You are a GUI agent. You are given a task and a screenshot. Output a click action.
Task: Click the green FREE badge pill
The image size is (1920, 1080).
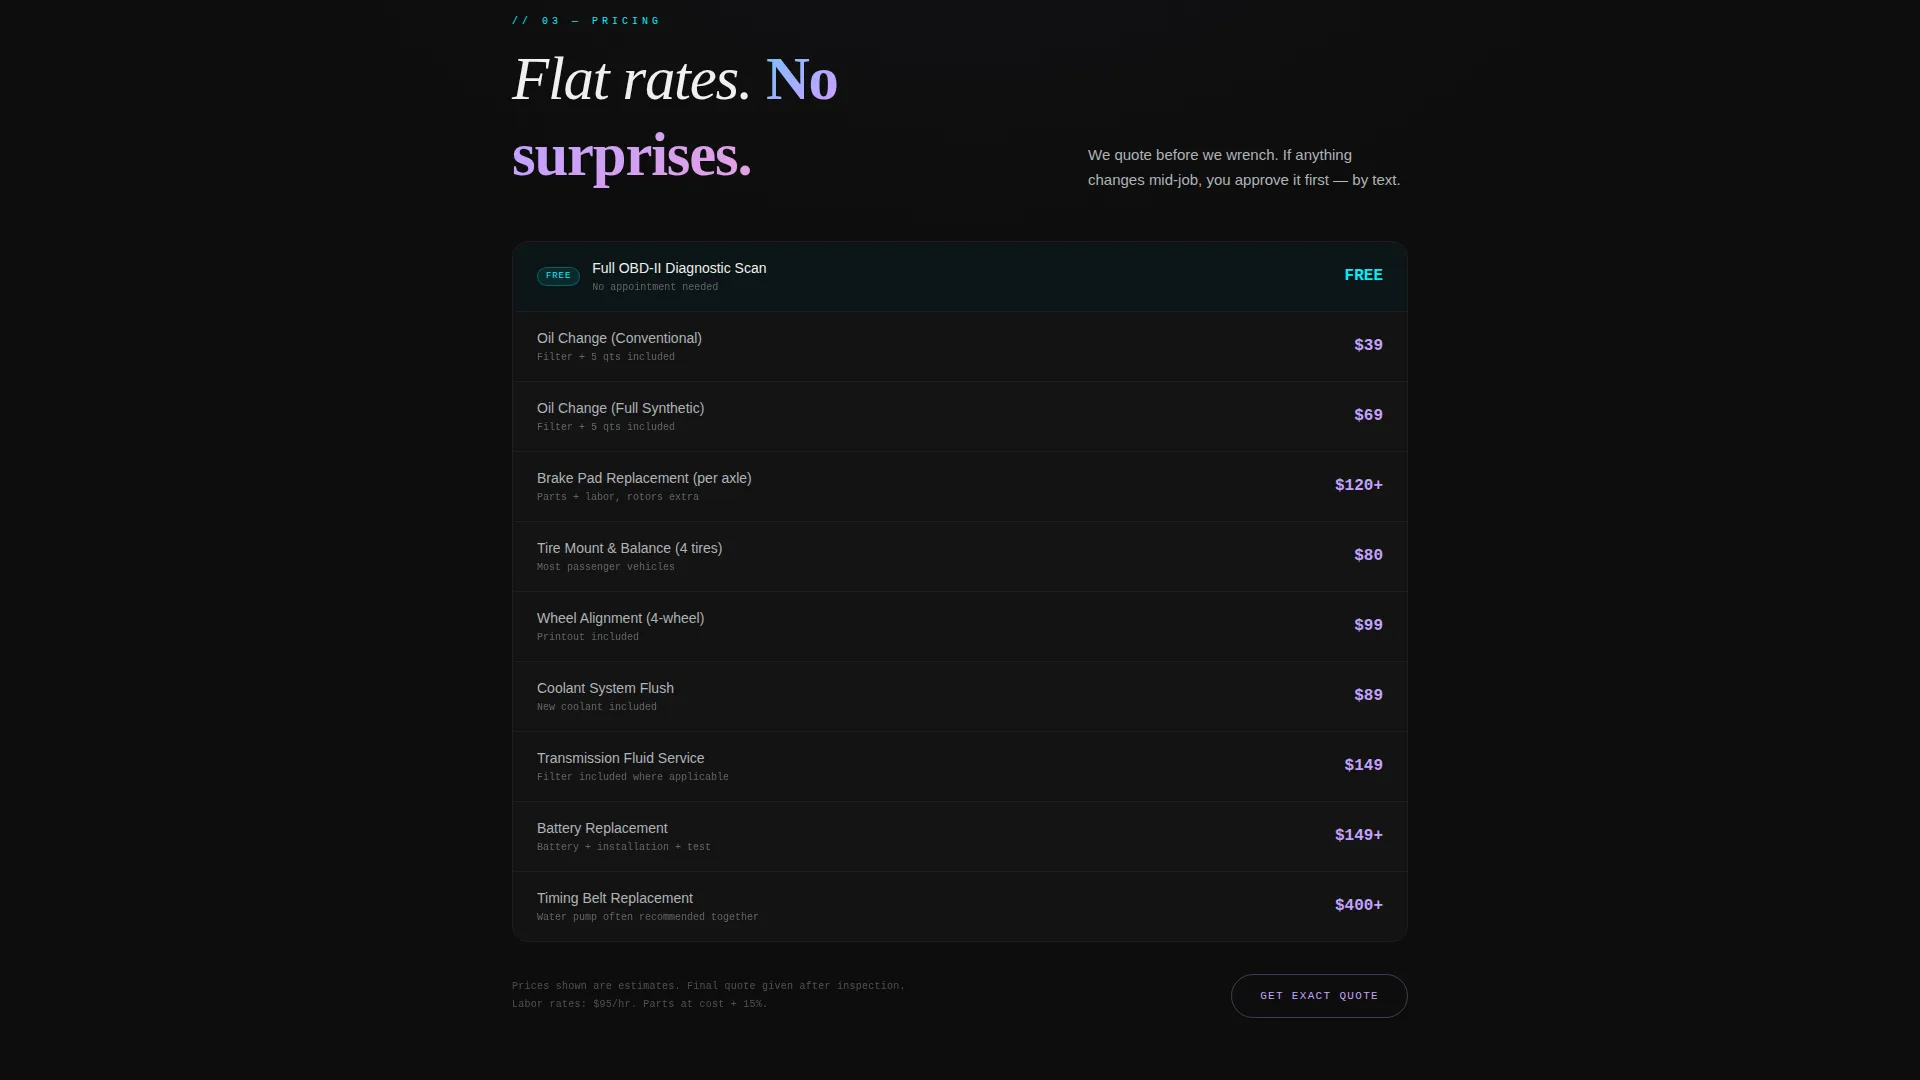click(558, 276)
